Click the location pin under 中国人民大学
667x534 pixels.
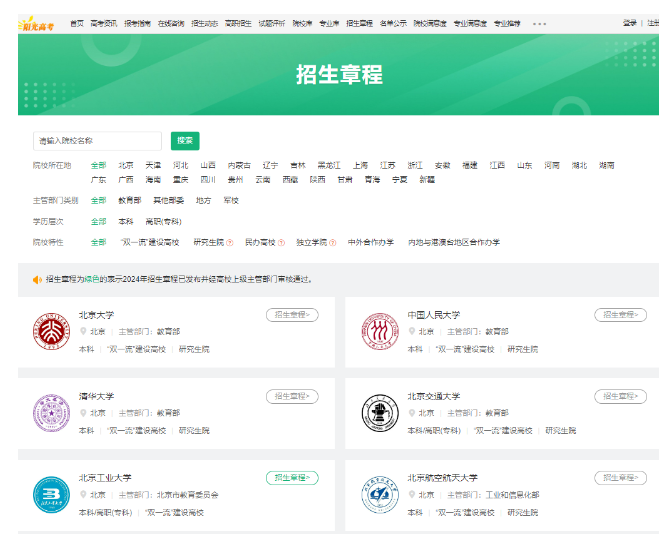(412, 331)
